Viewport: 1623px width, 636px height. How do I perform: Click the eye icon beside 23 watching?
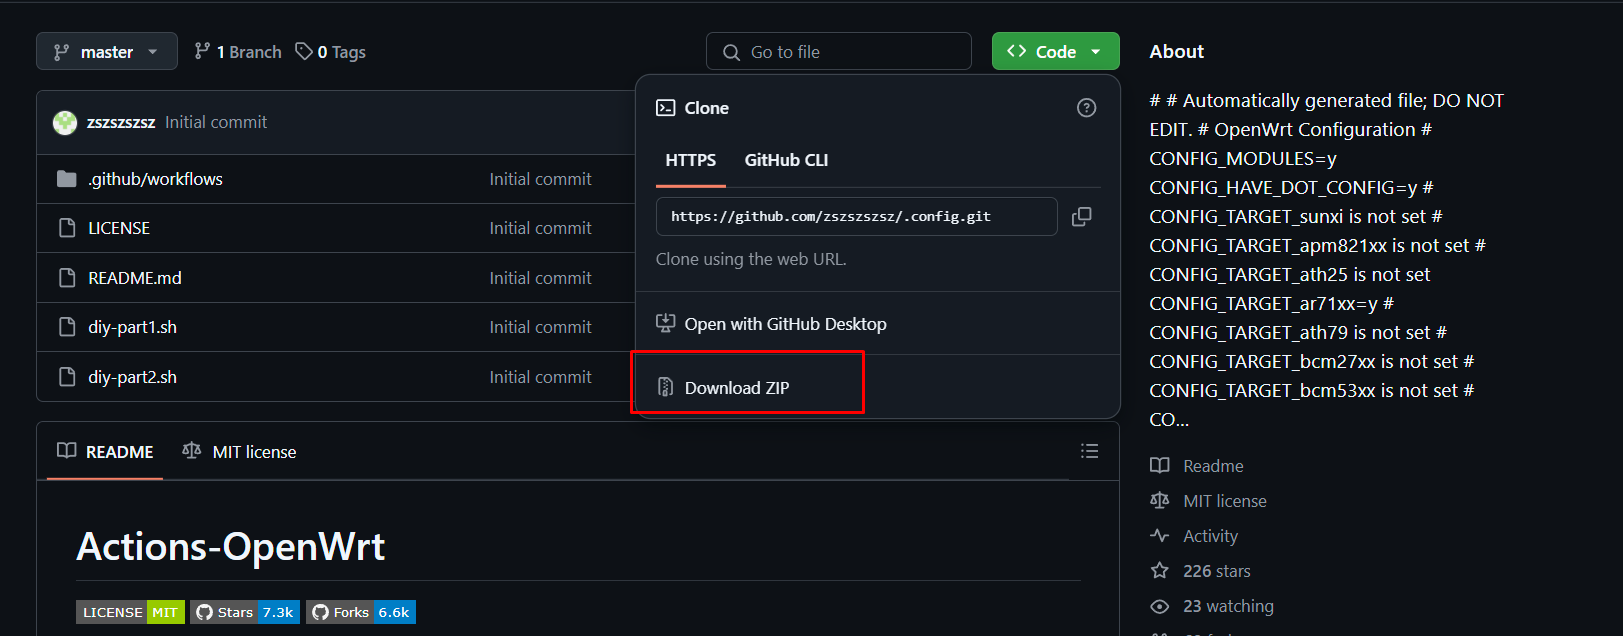coord(1160,606)
